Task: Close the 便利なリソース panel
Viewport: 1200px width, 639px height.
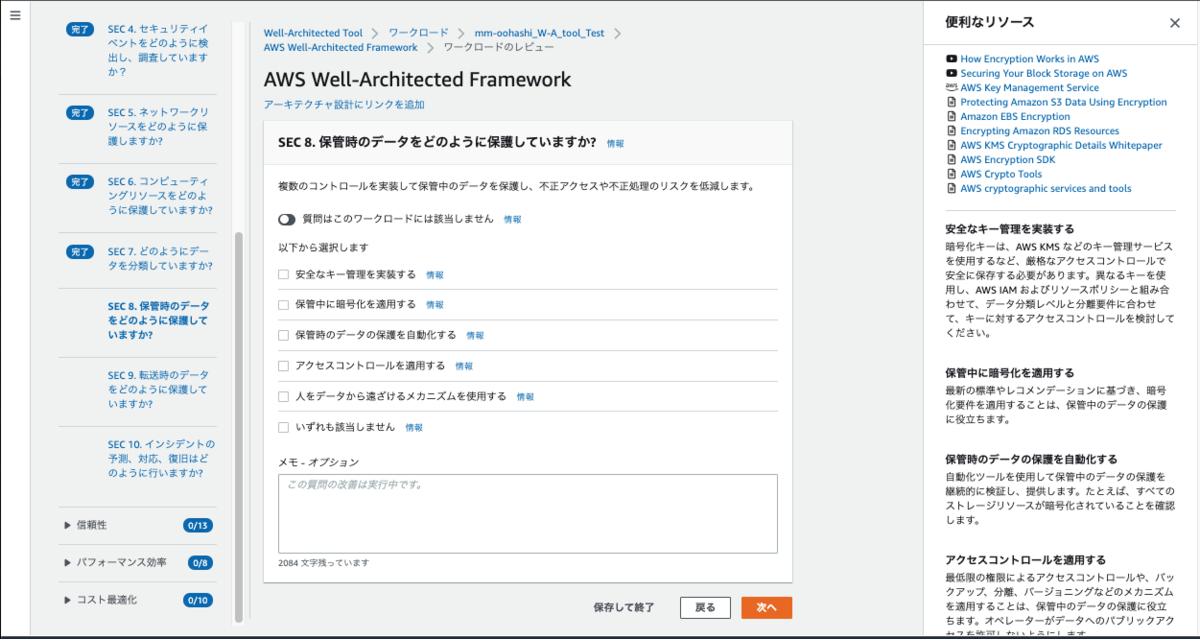Action: tap(1175, 23)
